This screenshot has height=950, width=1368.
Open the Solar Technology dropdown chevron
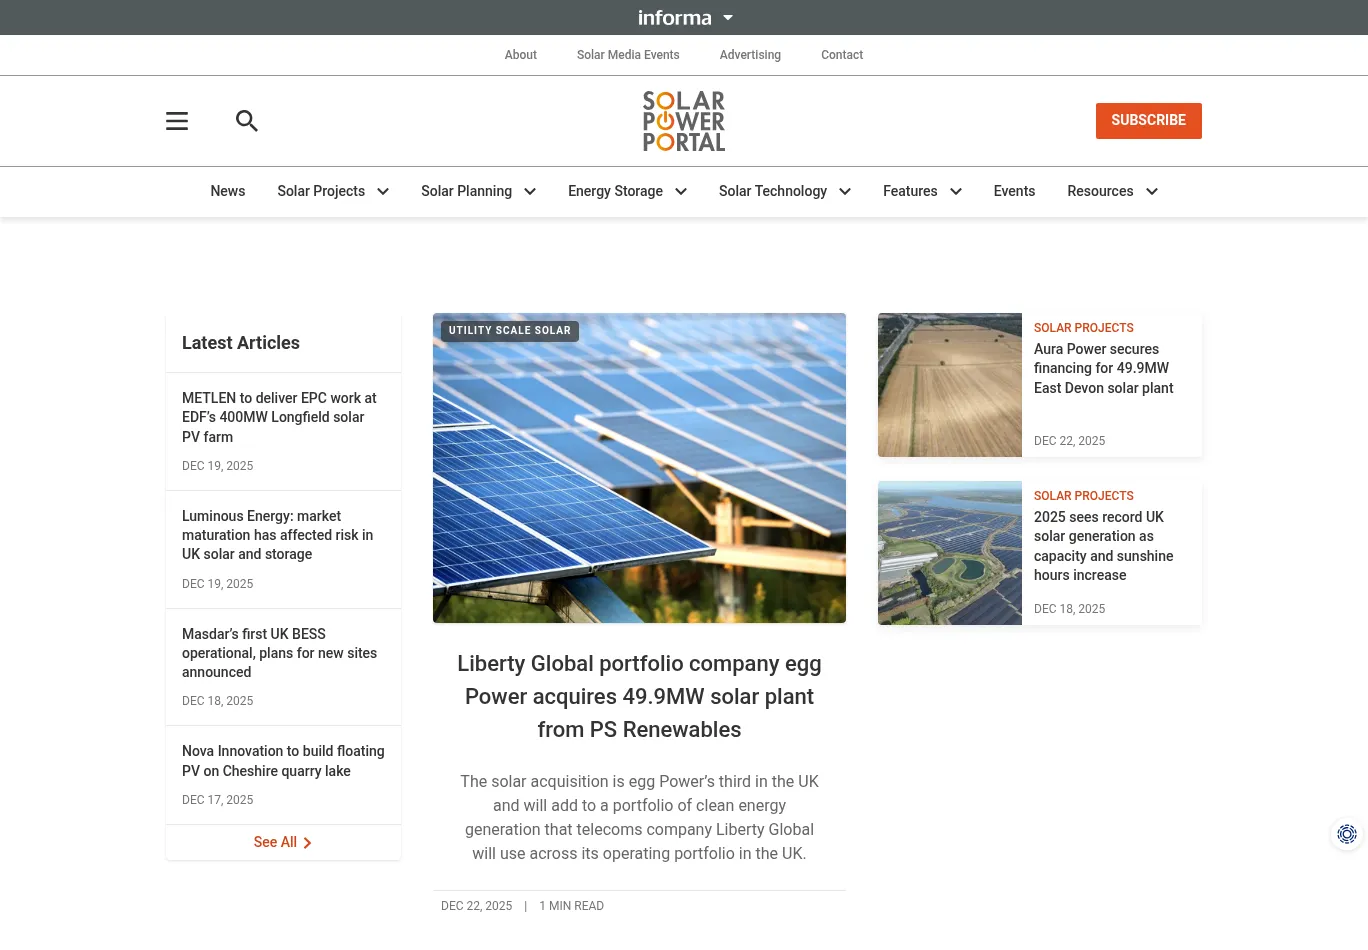point(845,192)
